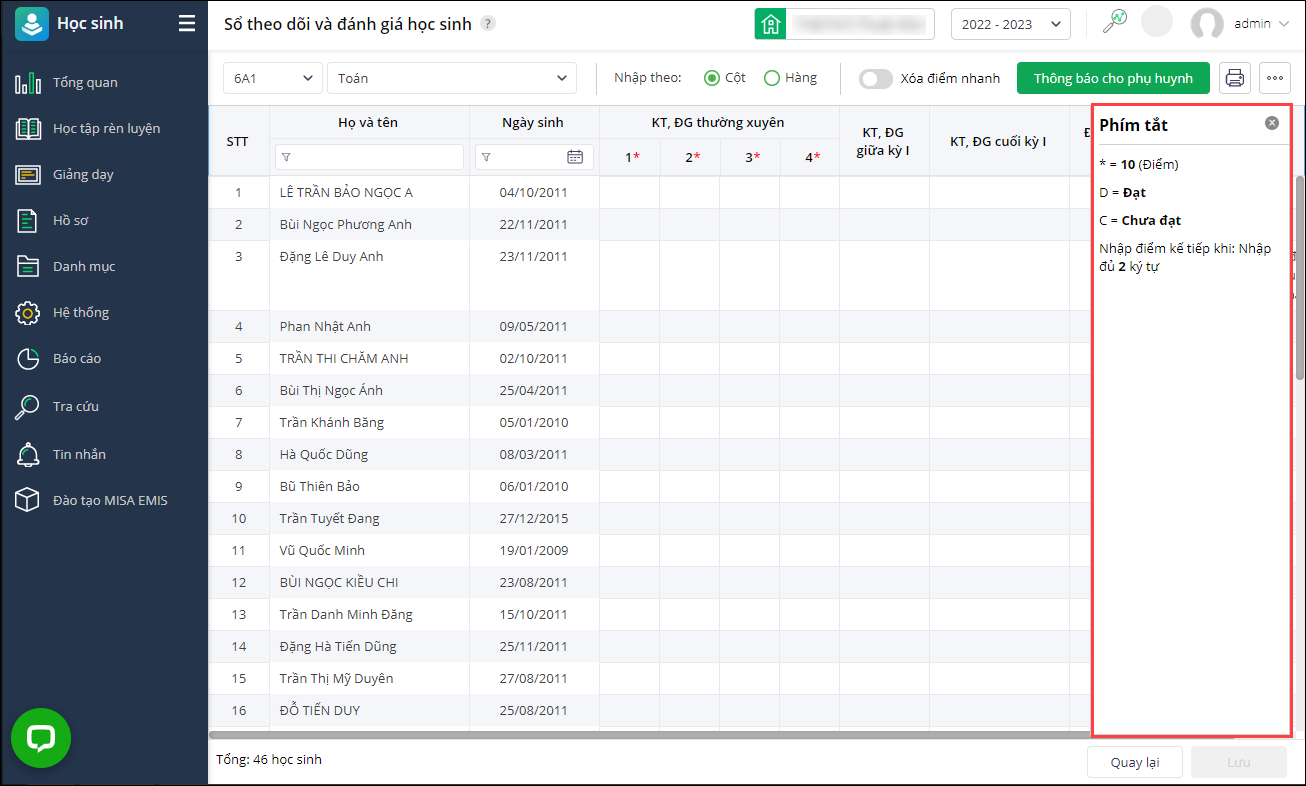
Task: Select student TRẦN THI CHÂM ANH
Action: click(x=344, y=359)
